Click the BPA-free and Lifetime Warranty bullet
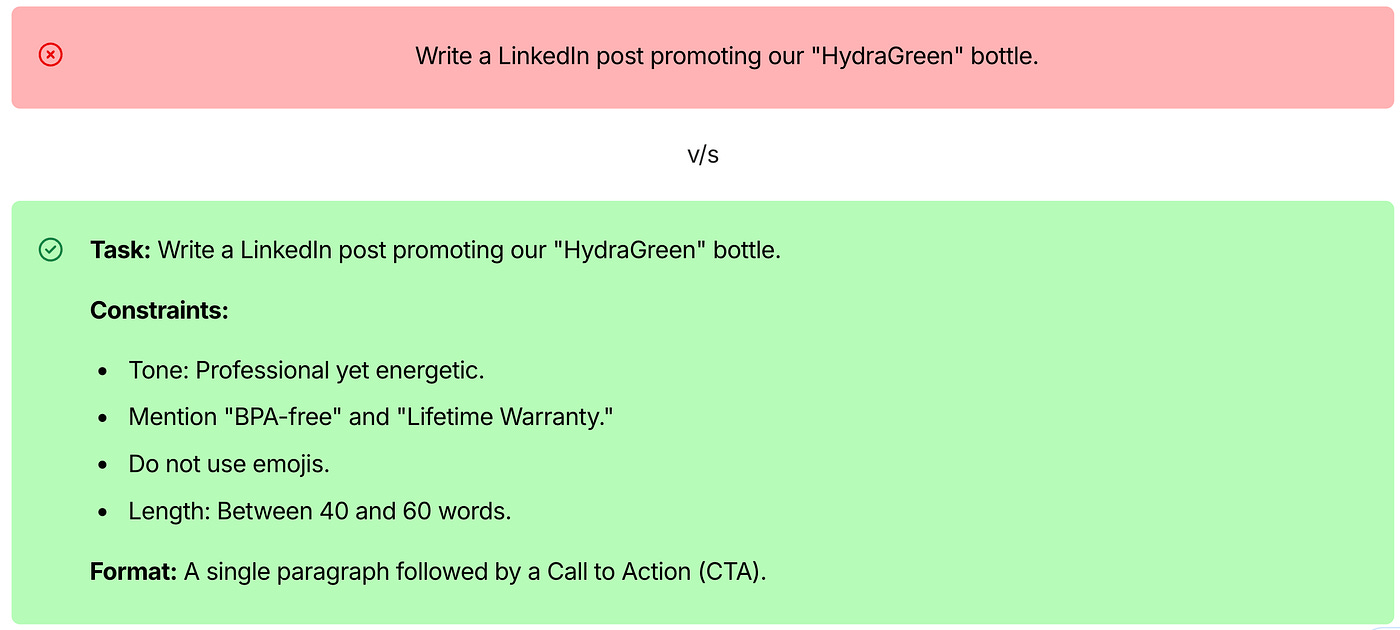This screenshot has width=1400, height=630. pos(370,417)
